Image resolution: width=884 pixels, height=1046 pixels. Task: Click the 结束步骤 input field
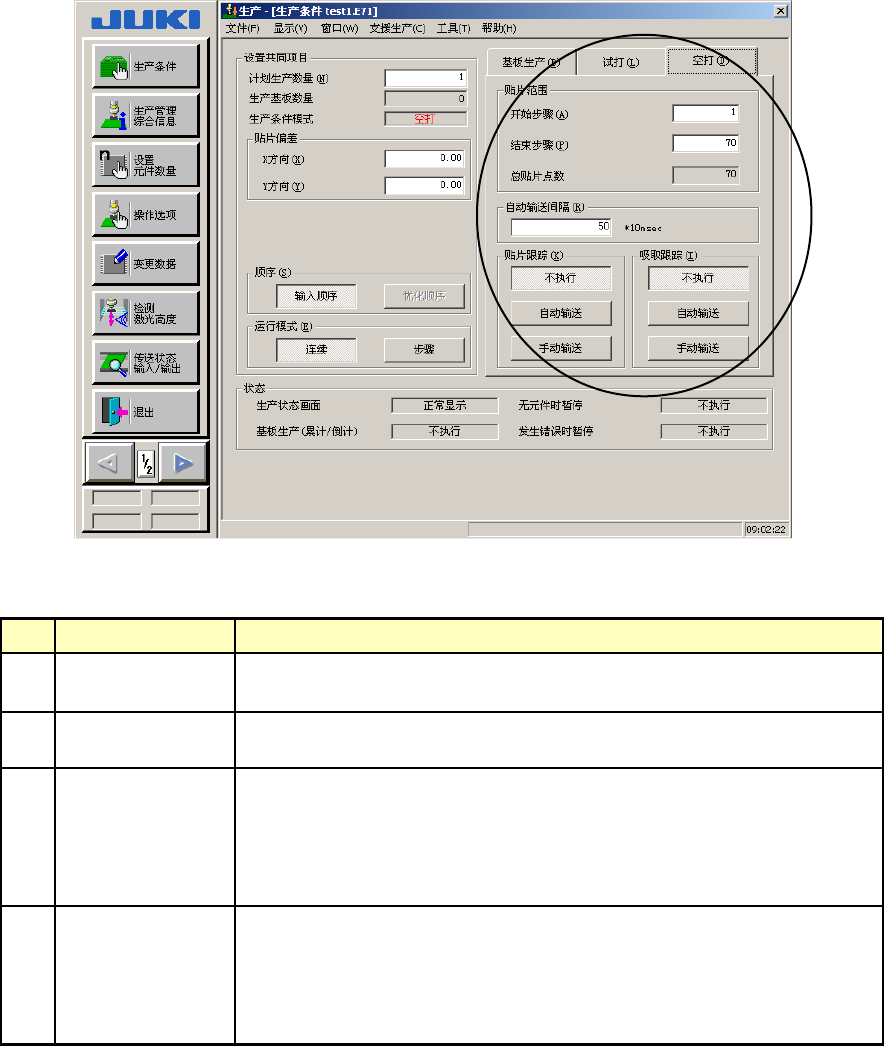coord(706,143)
